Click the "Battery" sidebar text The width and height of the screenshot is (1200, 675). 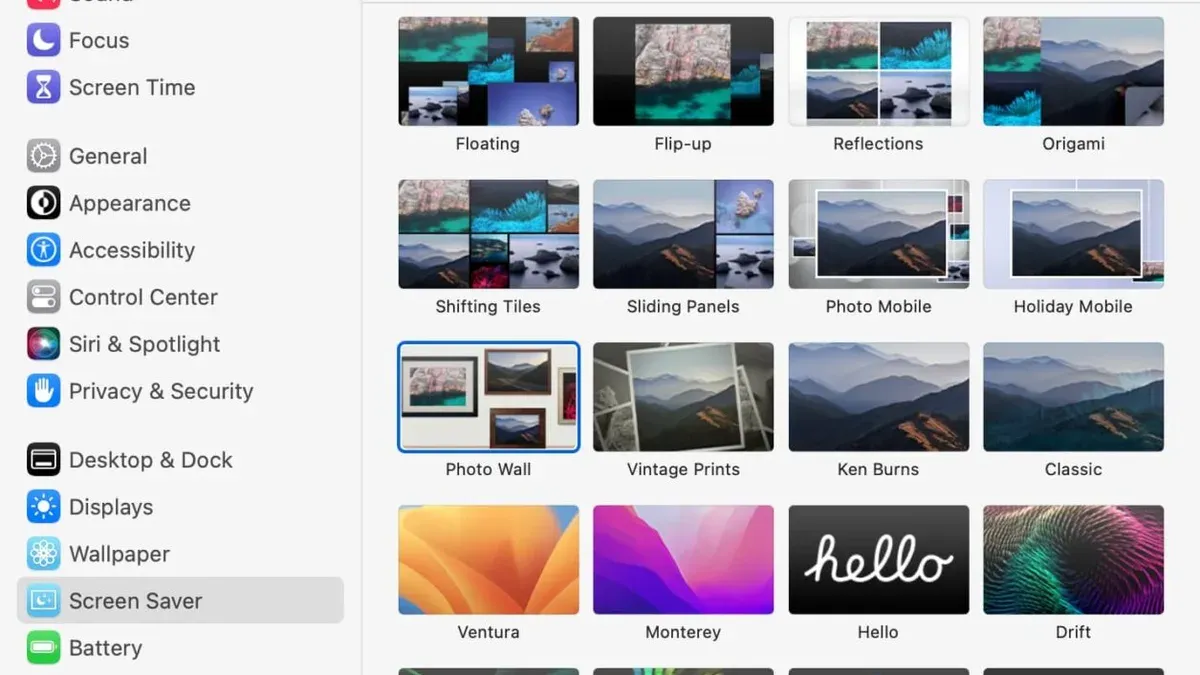click(x=105, y=649)
